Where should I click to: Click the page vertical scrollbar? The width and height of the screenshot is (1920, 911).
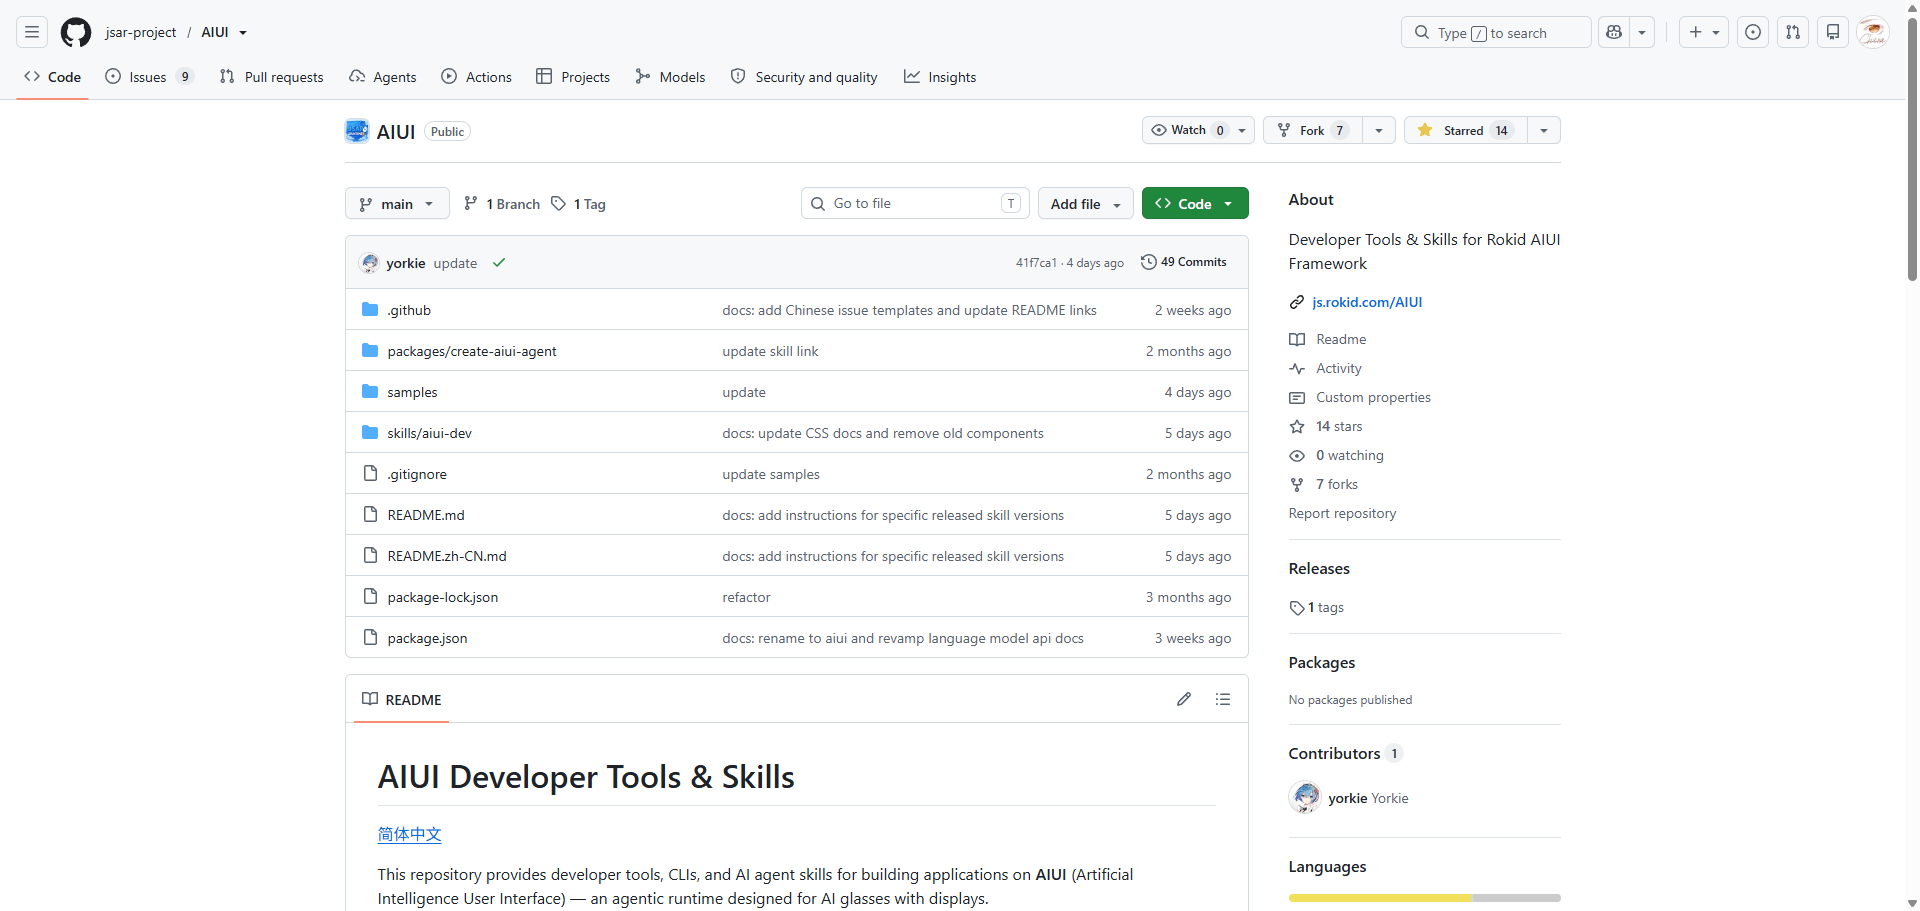point(1912,150)
